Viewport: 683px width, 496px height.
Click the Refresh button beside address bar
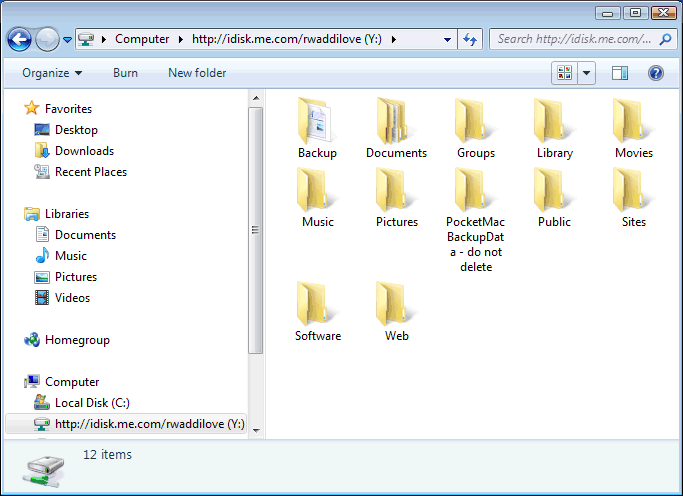coord(470,40)
